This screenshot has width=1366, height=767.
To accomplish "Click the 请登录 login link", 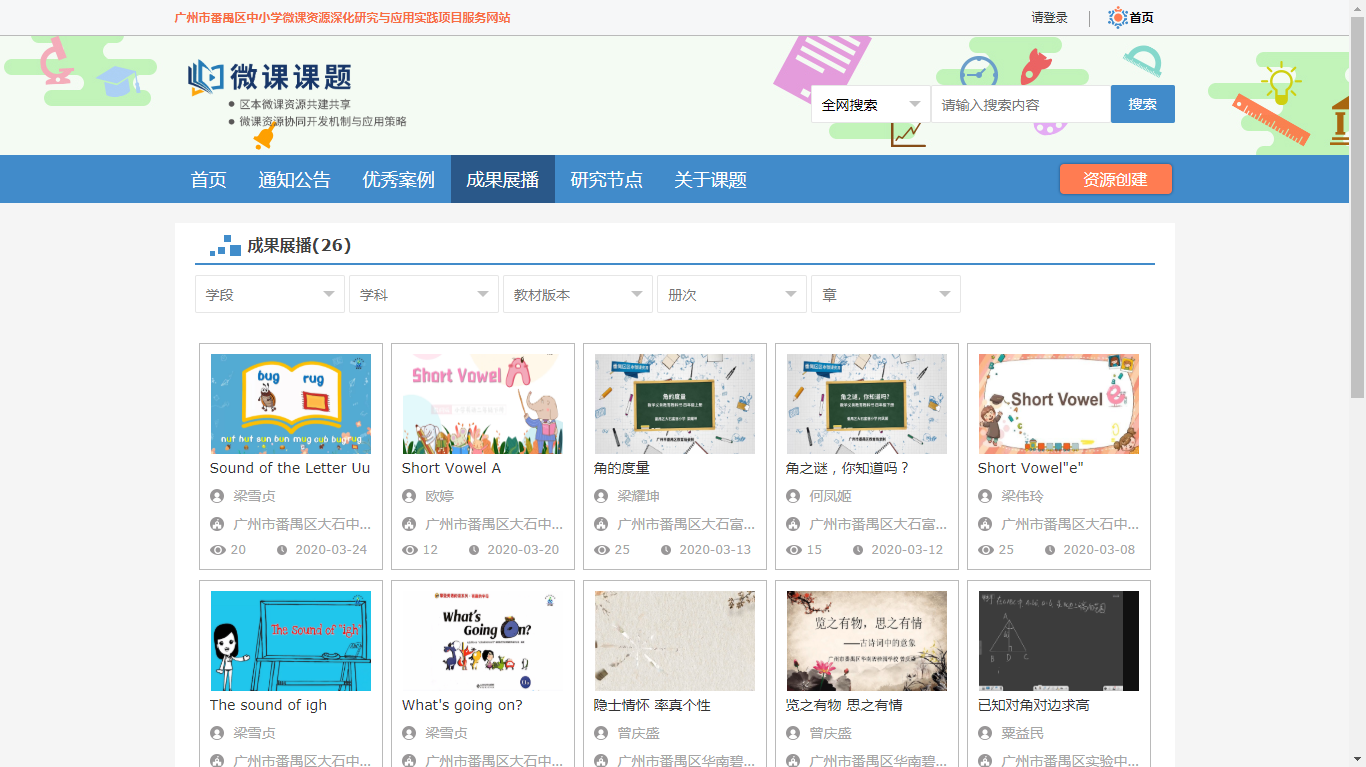I will pos(1050,17).
